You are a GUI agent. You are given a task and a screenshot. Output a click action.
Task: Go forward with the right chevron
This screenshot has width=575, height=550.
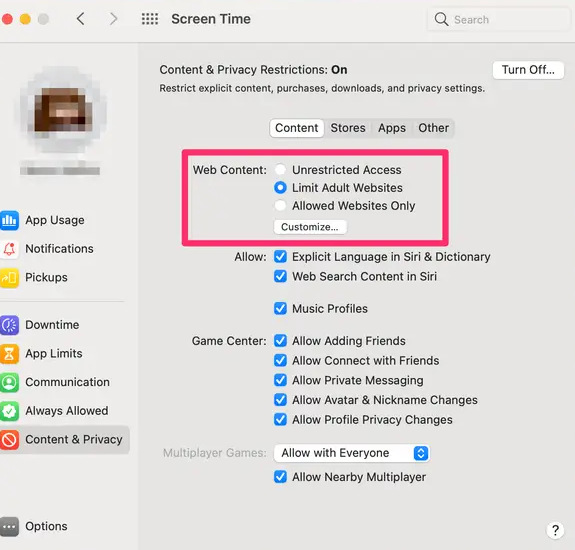tap(114, 19)
